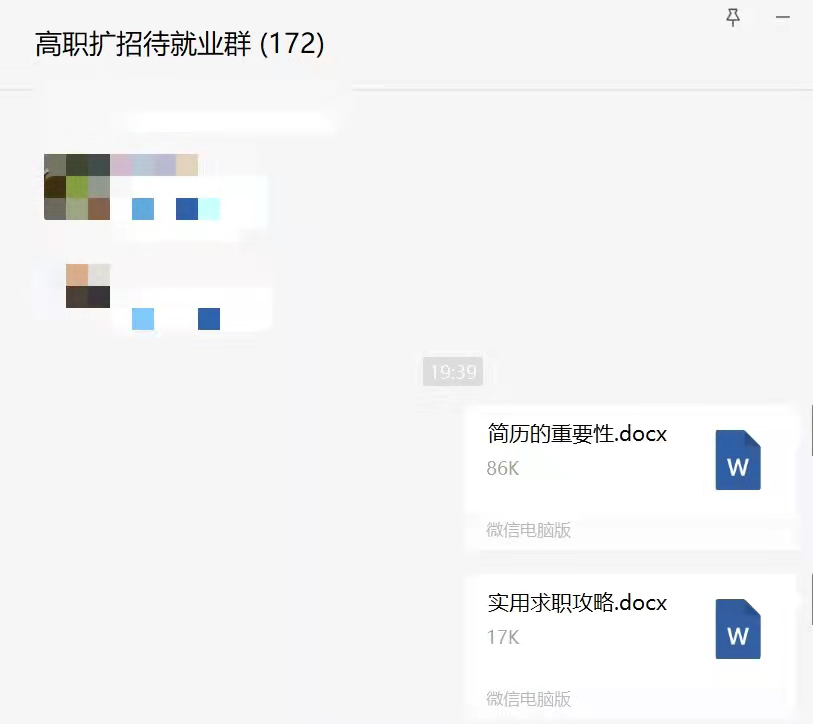This screenshot has width=813, height=724.
Task: Open Word icon of 简历的重要性.docx
Action: (x=738, y=460)
